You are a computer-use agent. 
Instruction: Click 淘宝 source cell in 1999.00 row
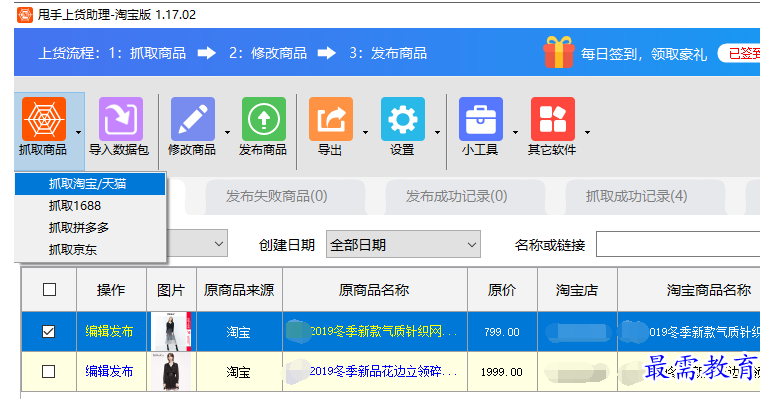[239, 372]
